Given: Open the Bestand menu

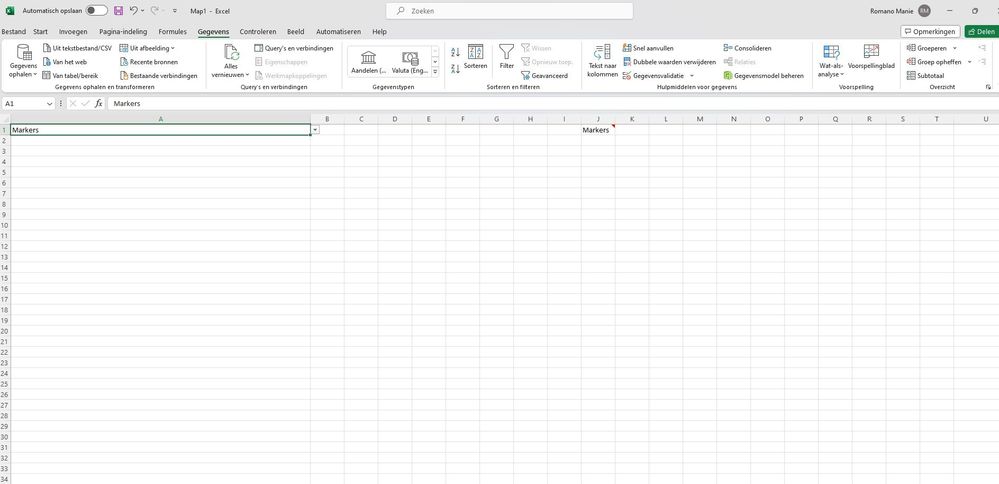Looking at the screenshot, I should point(13,31).
